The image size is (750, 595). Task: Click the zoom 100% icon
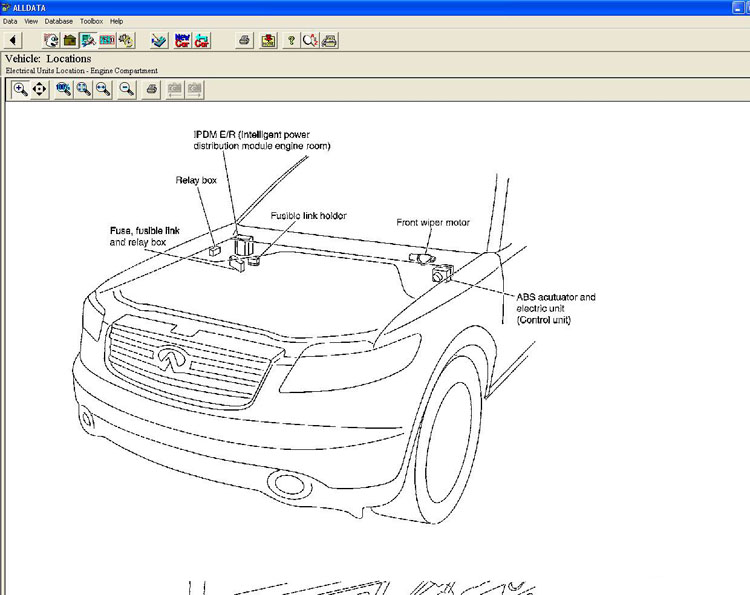coord(64,89)
